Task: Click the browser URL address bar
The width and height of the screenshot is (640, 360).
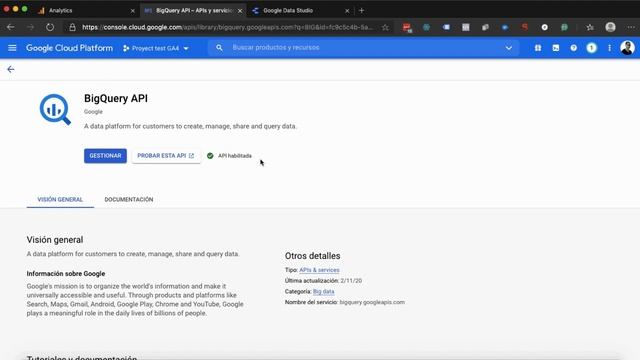Action: (x=227, y=27)
